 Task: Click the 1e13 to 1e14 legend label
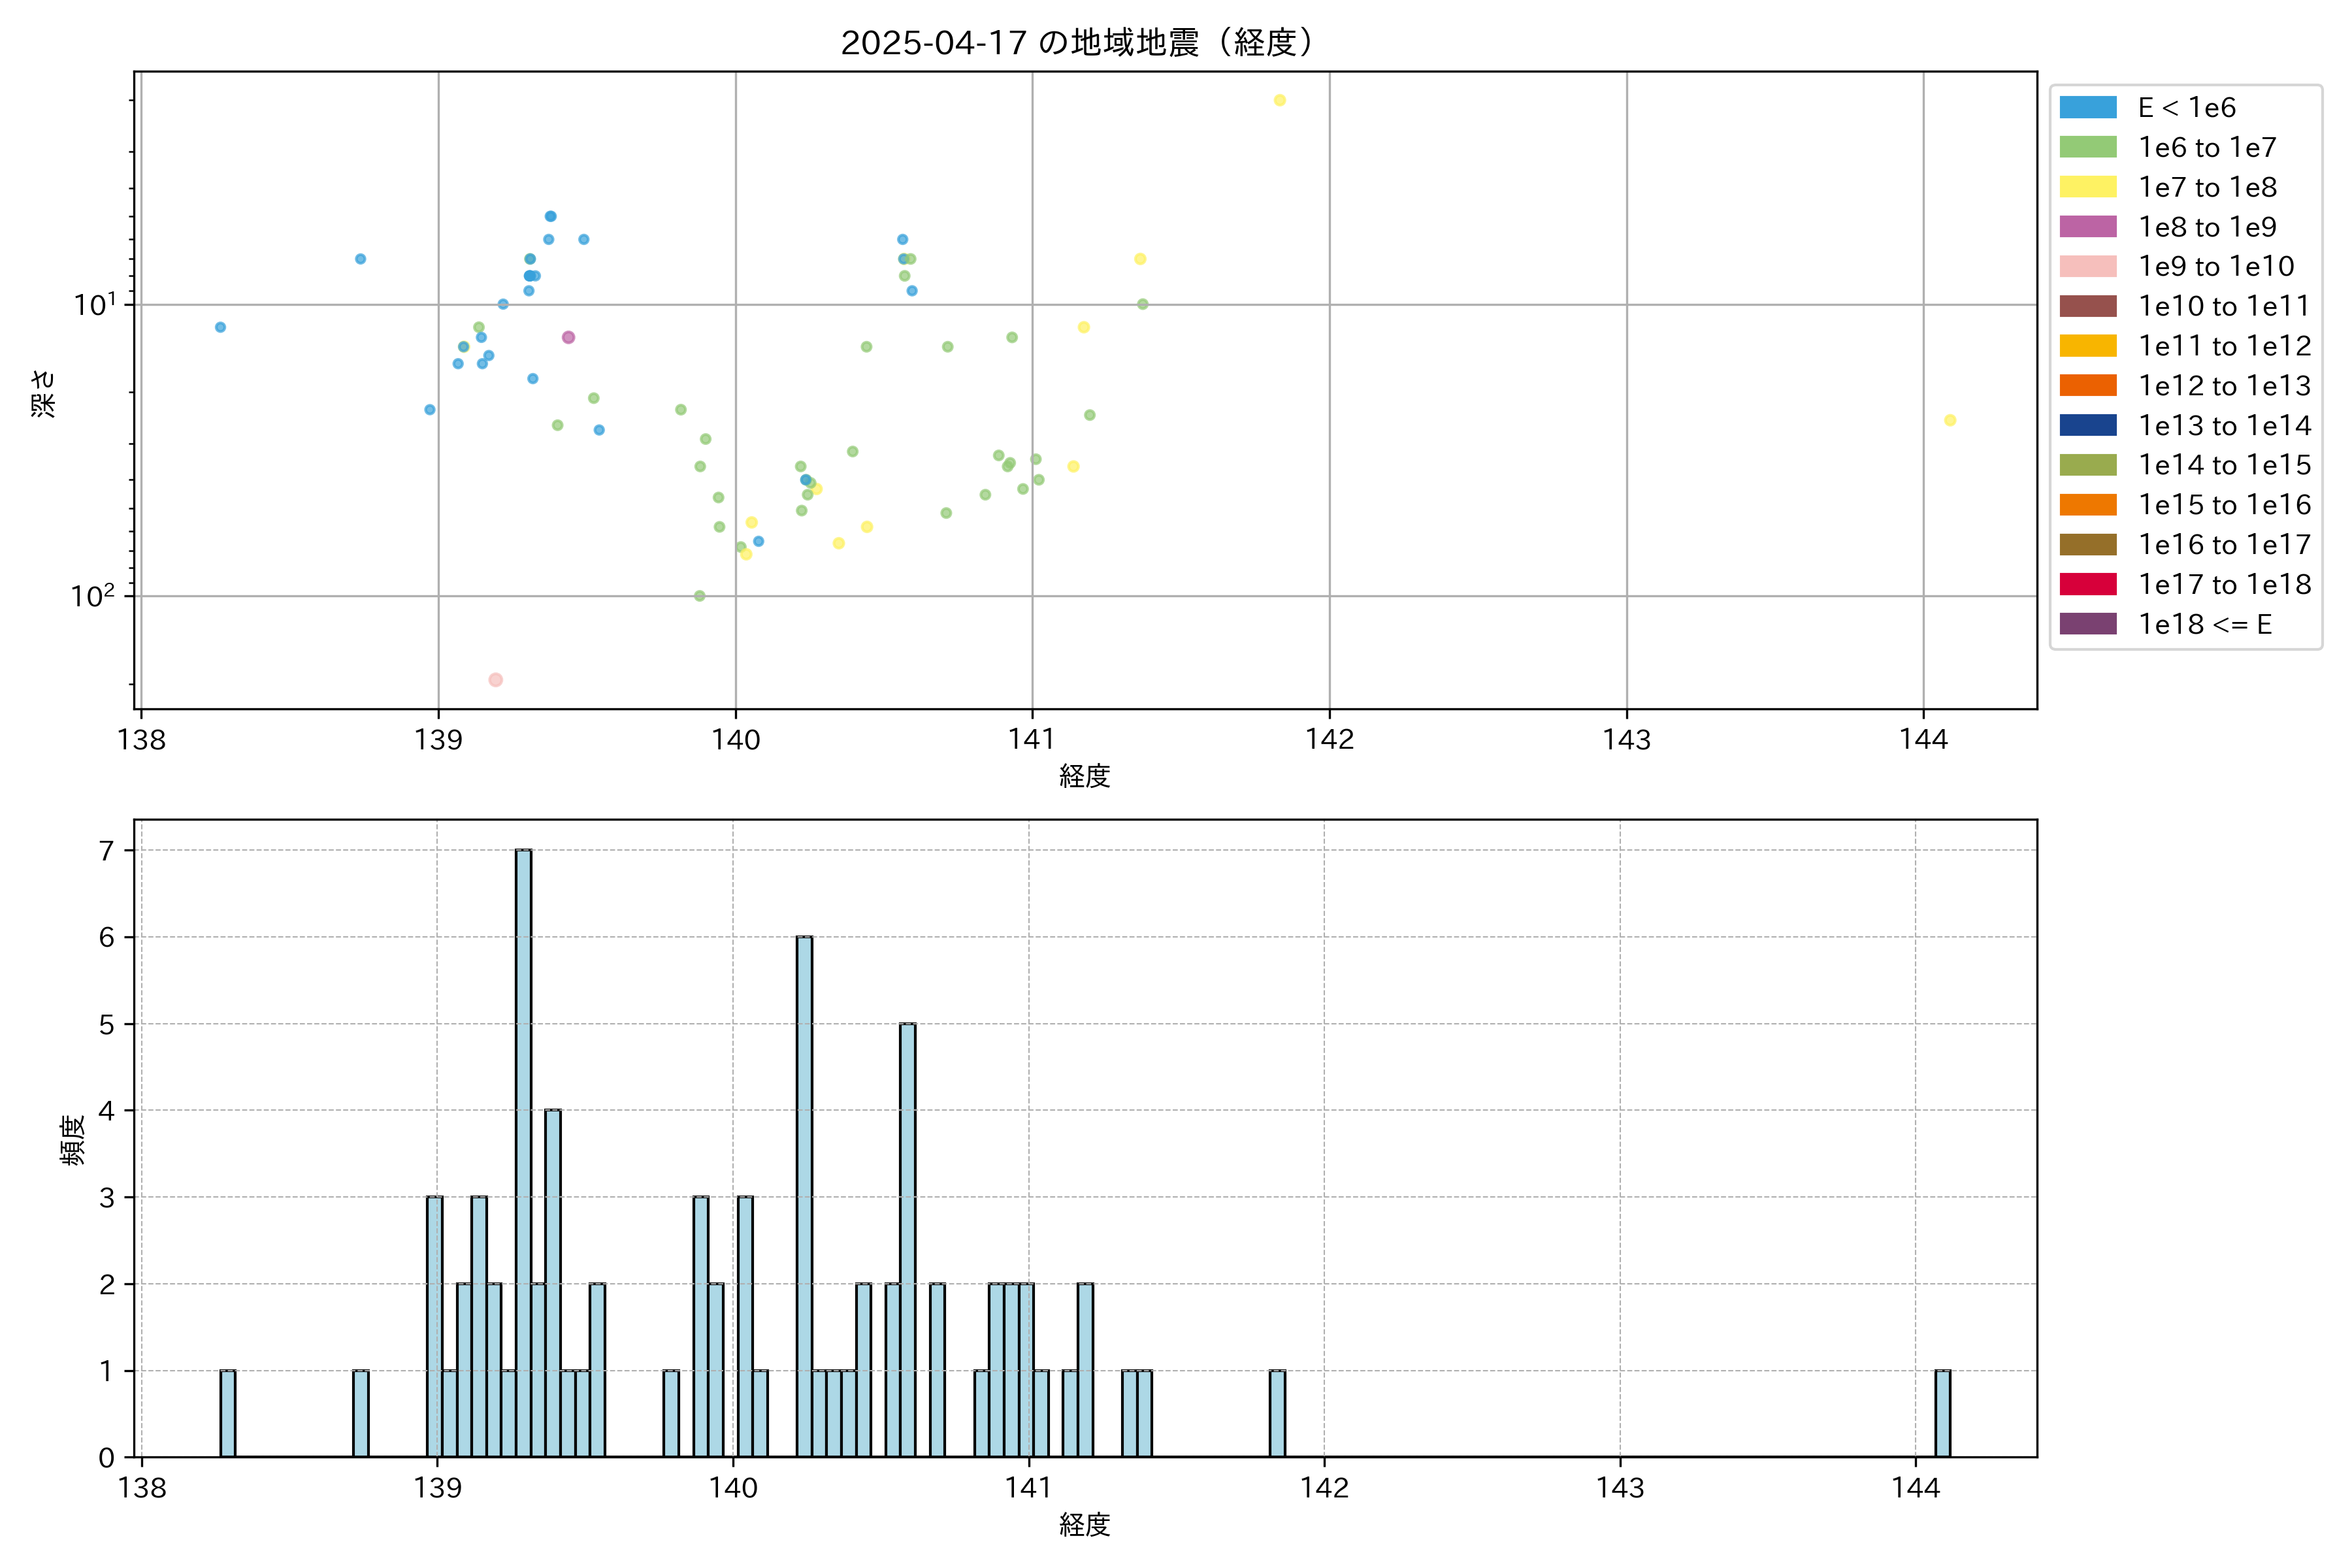[2224, 426]
